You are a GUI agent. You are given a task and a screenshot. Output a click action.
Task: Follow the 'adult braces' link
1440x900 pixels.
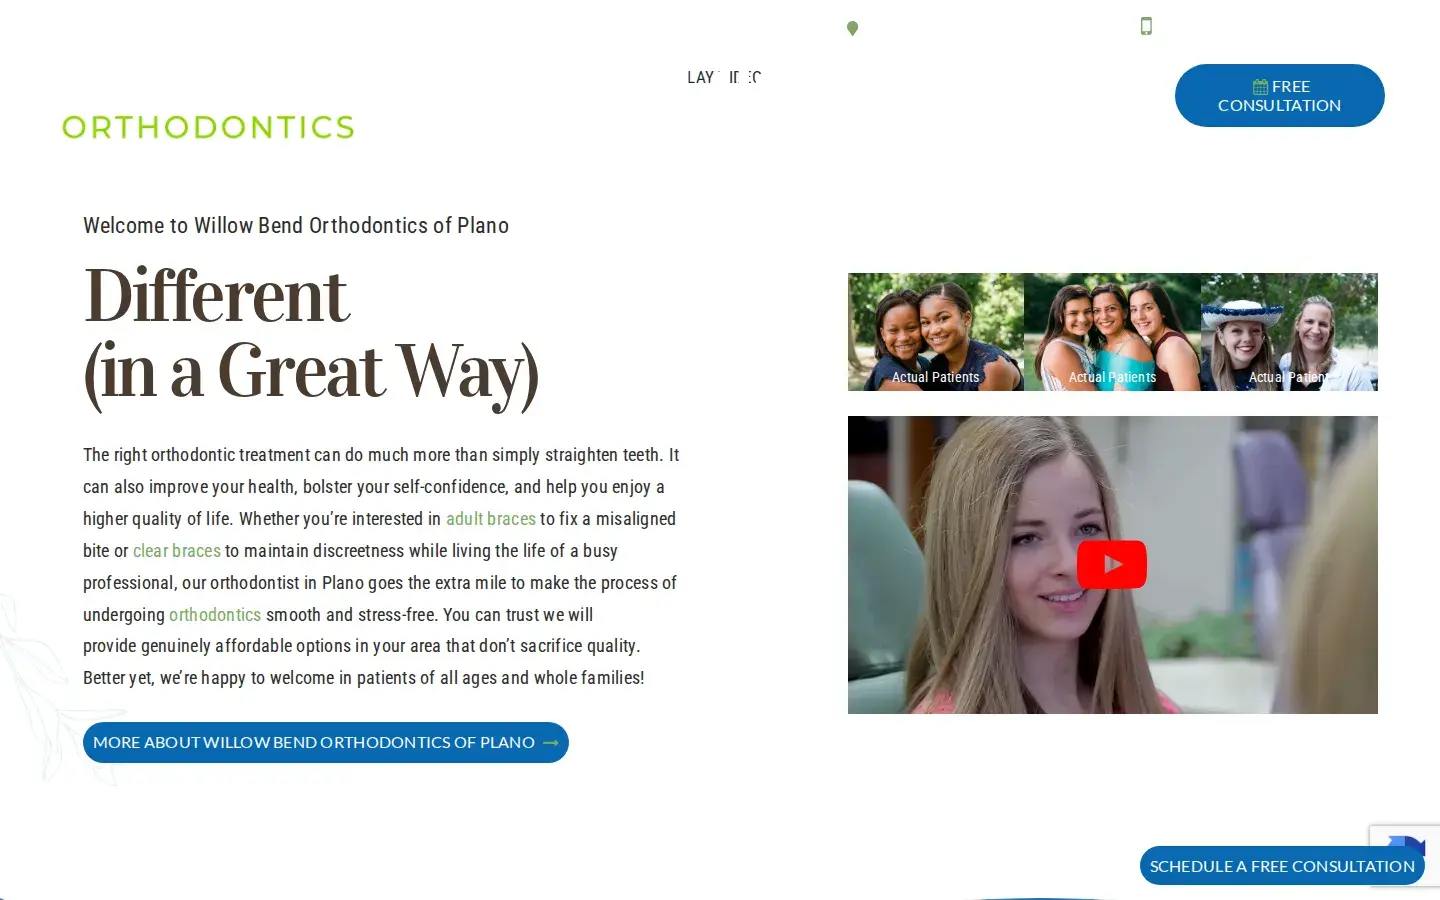click(491, 519)
